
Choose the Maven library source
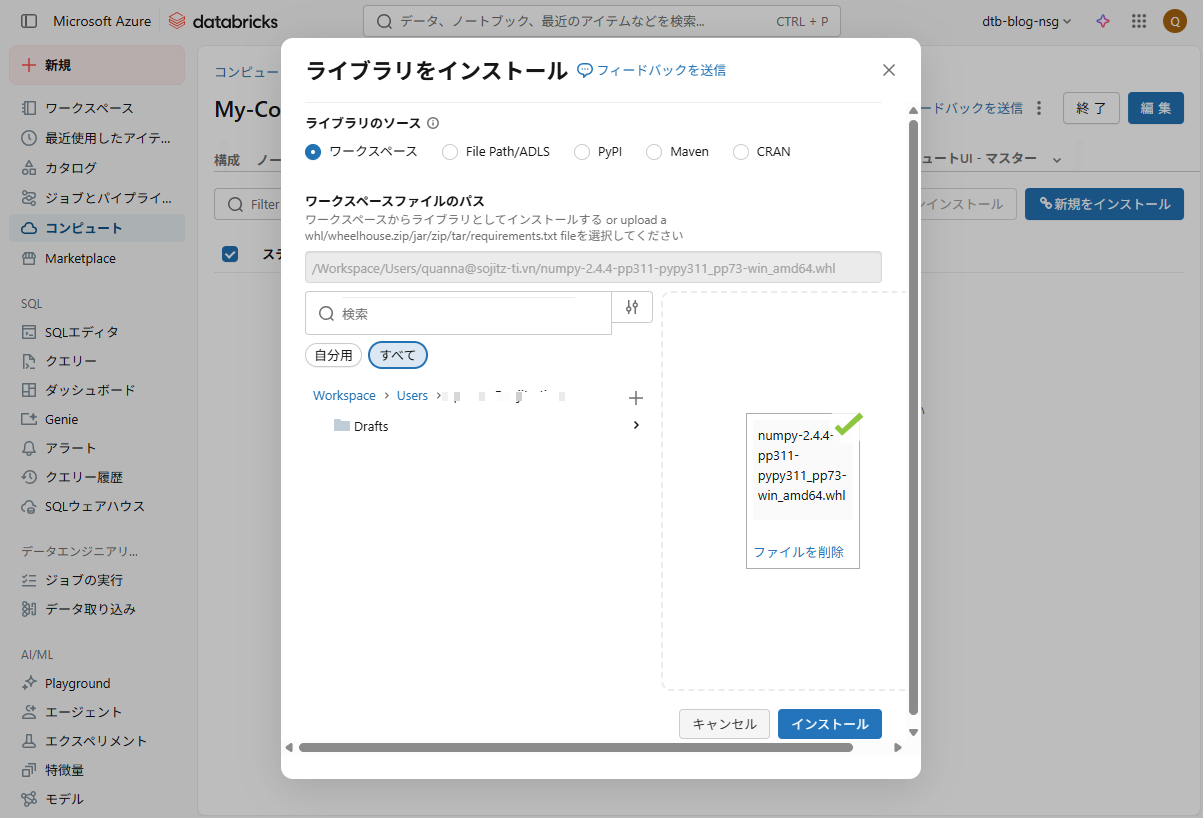654,152
